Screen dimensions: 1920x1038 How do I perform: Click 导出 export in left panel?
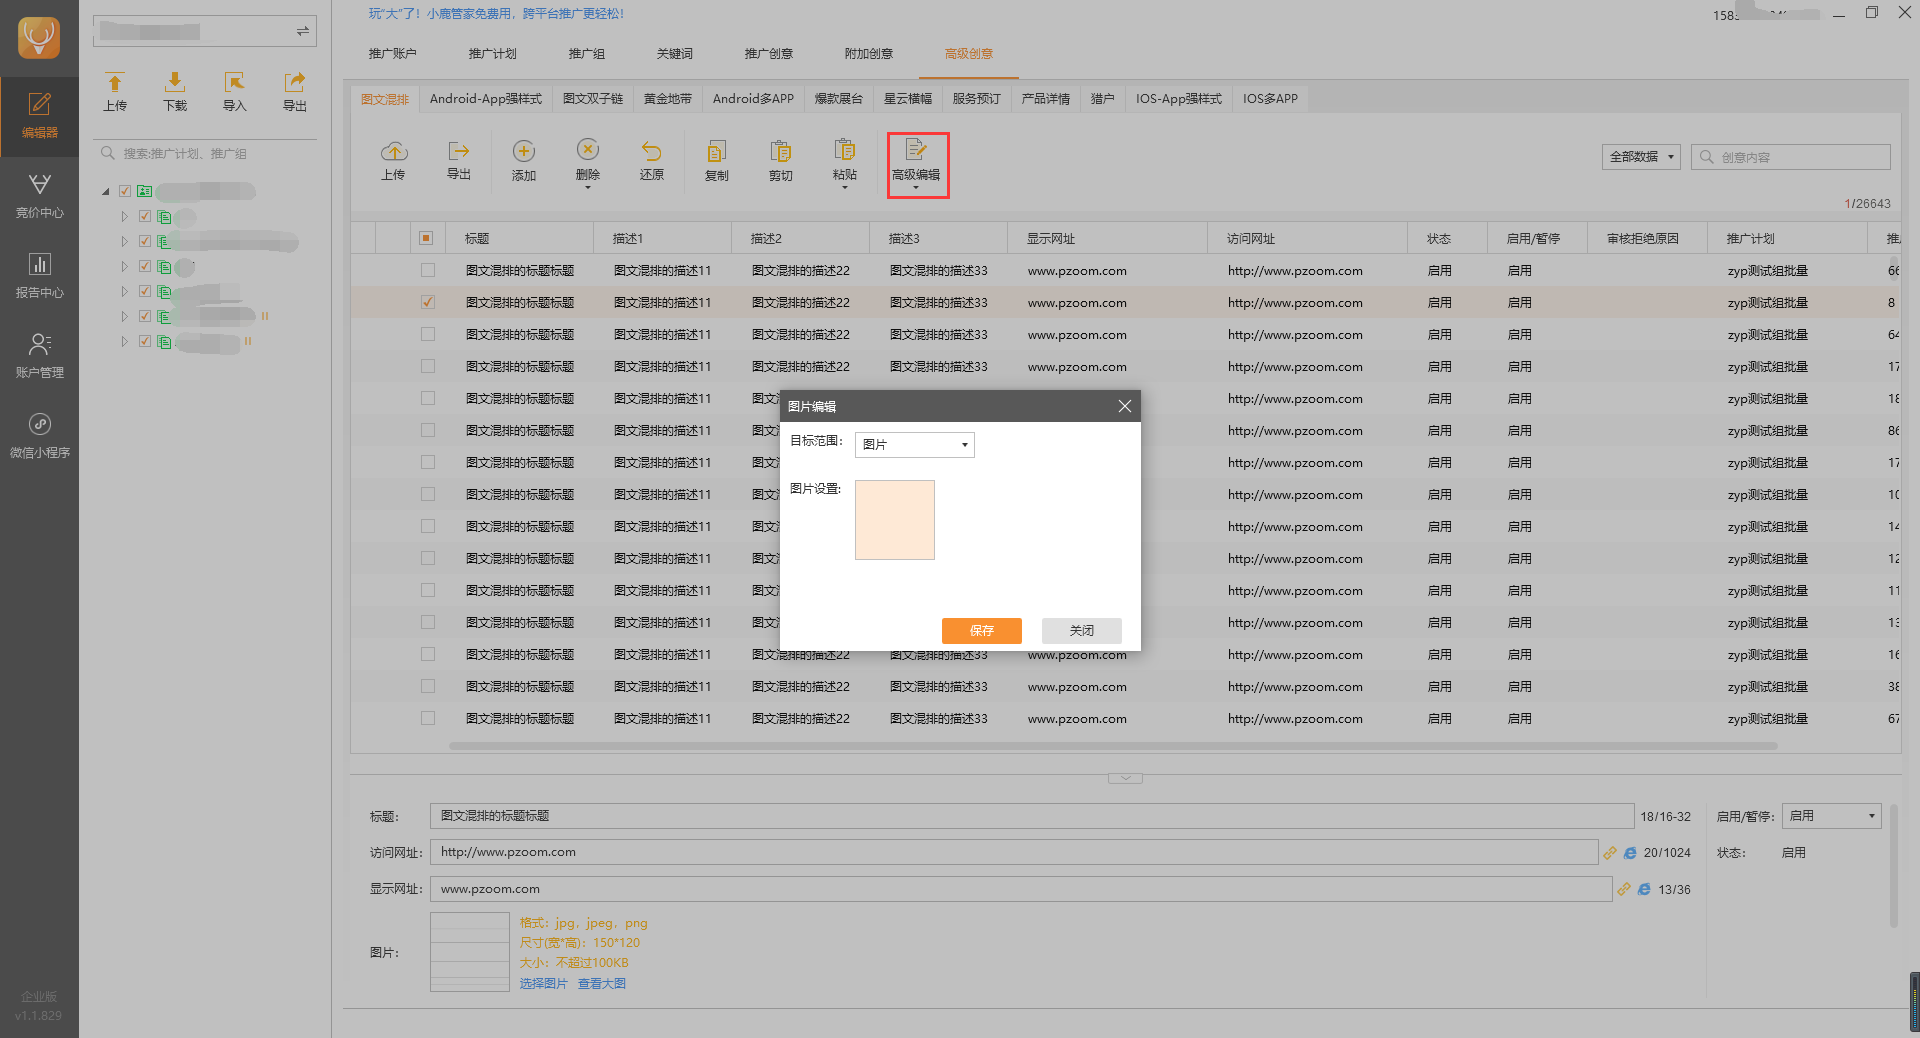pyautogui.click(x=295, y=92)
